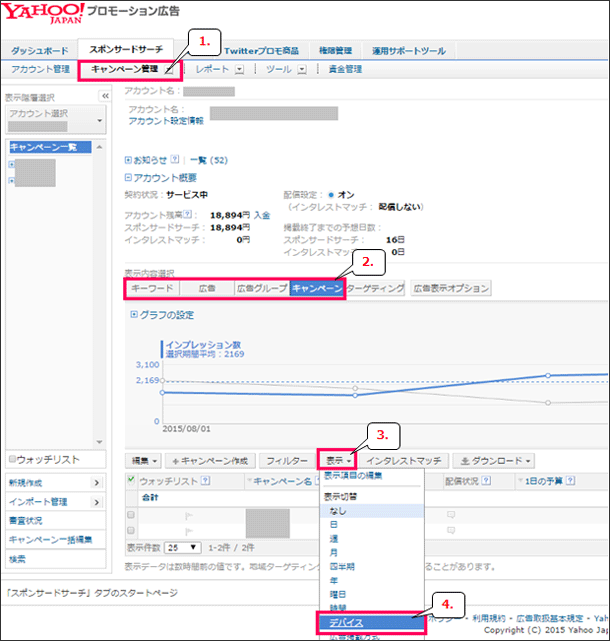610x641 pixels.
Task: Click the Yahoo! JAPAN logo
Action: pos(43,13)
